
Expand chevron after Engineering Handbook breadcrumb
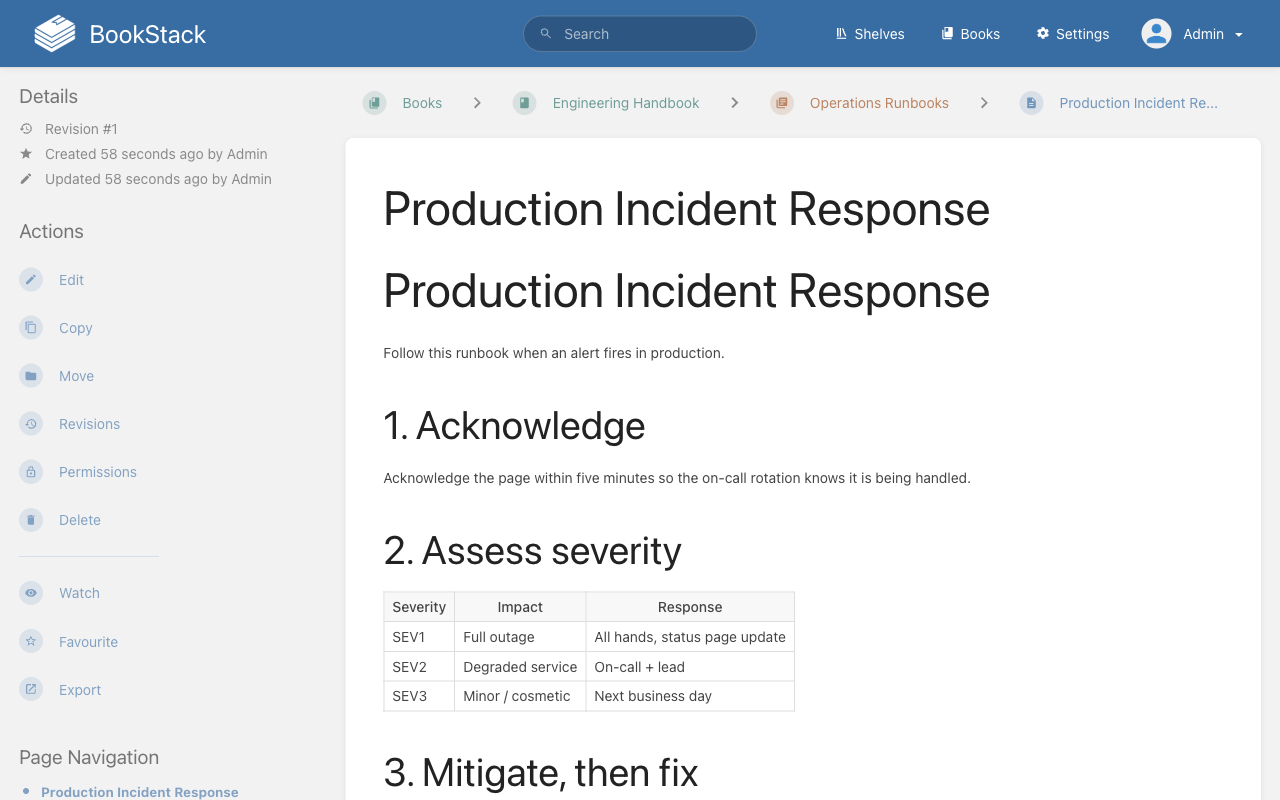[735, 103]
